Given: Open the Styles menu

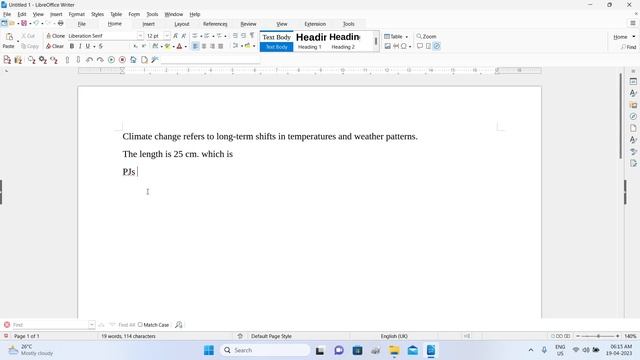Looking at the screenshot, I should tap(97, 14).
